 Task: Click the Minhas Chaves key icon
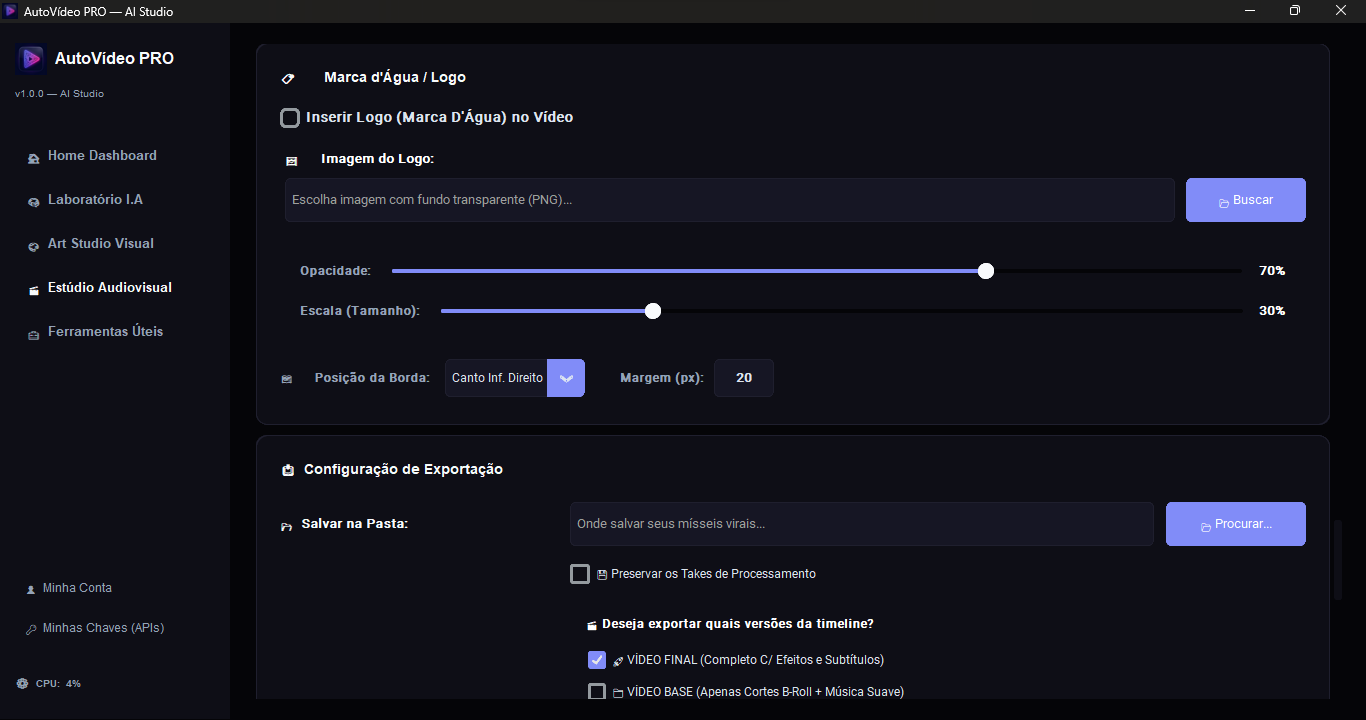(x=31, y=629)
